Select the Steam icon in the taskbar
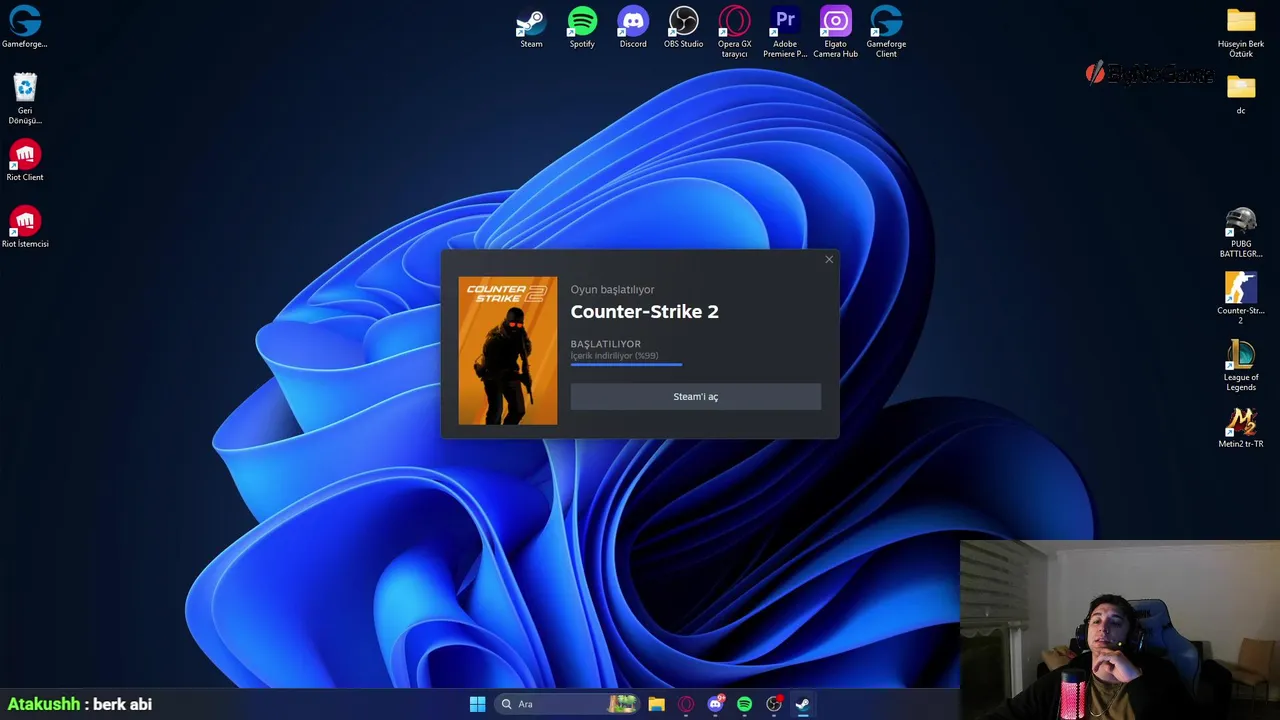 click(803, 704)
